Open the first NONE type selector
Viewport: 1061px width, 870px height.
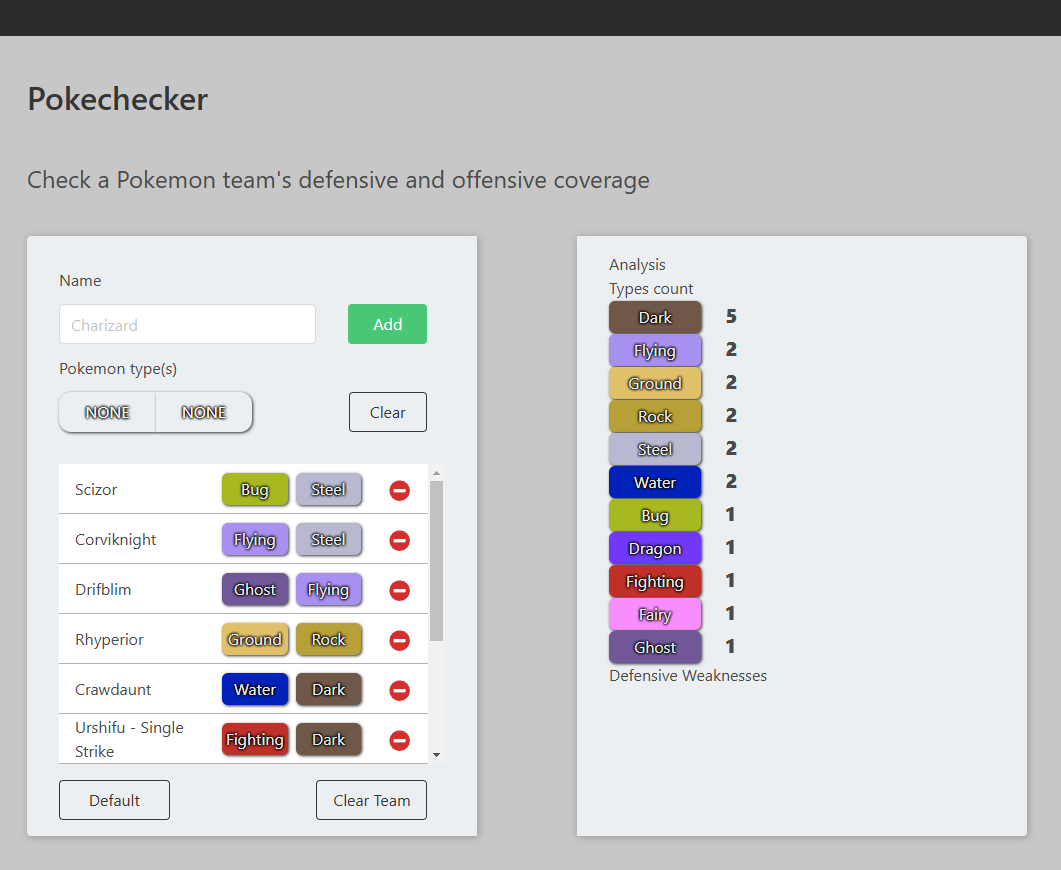point(108,412)
